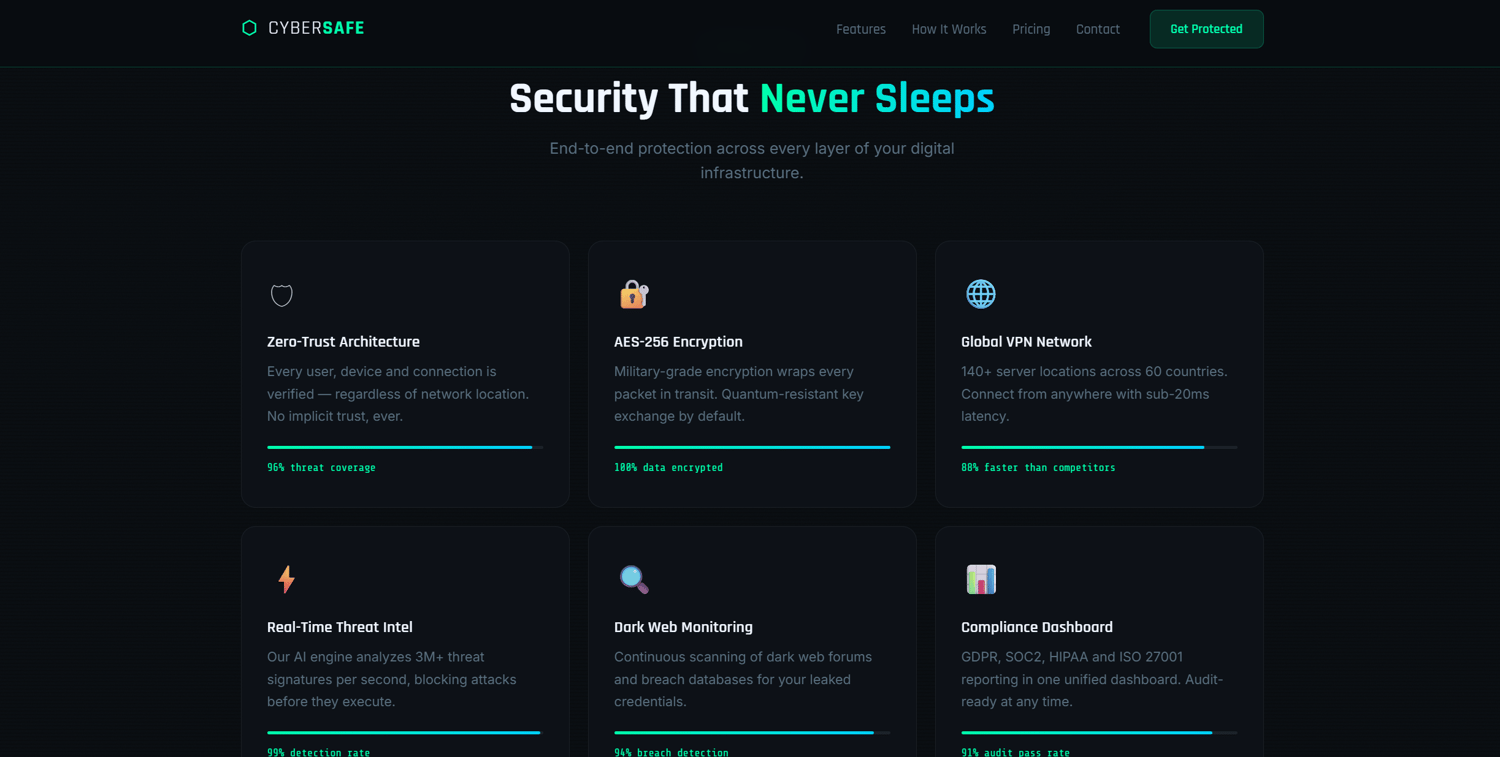The height and width of the screenshot is (757, 1500).
Task: Click the Compliance Dashboard card title
Action: 1037,627
